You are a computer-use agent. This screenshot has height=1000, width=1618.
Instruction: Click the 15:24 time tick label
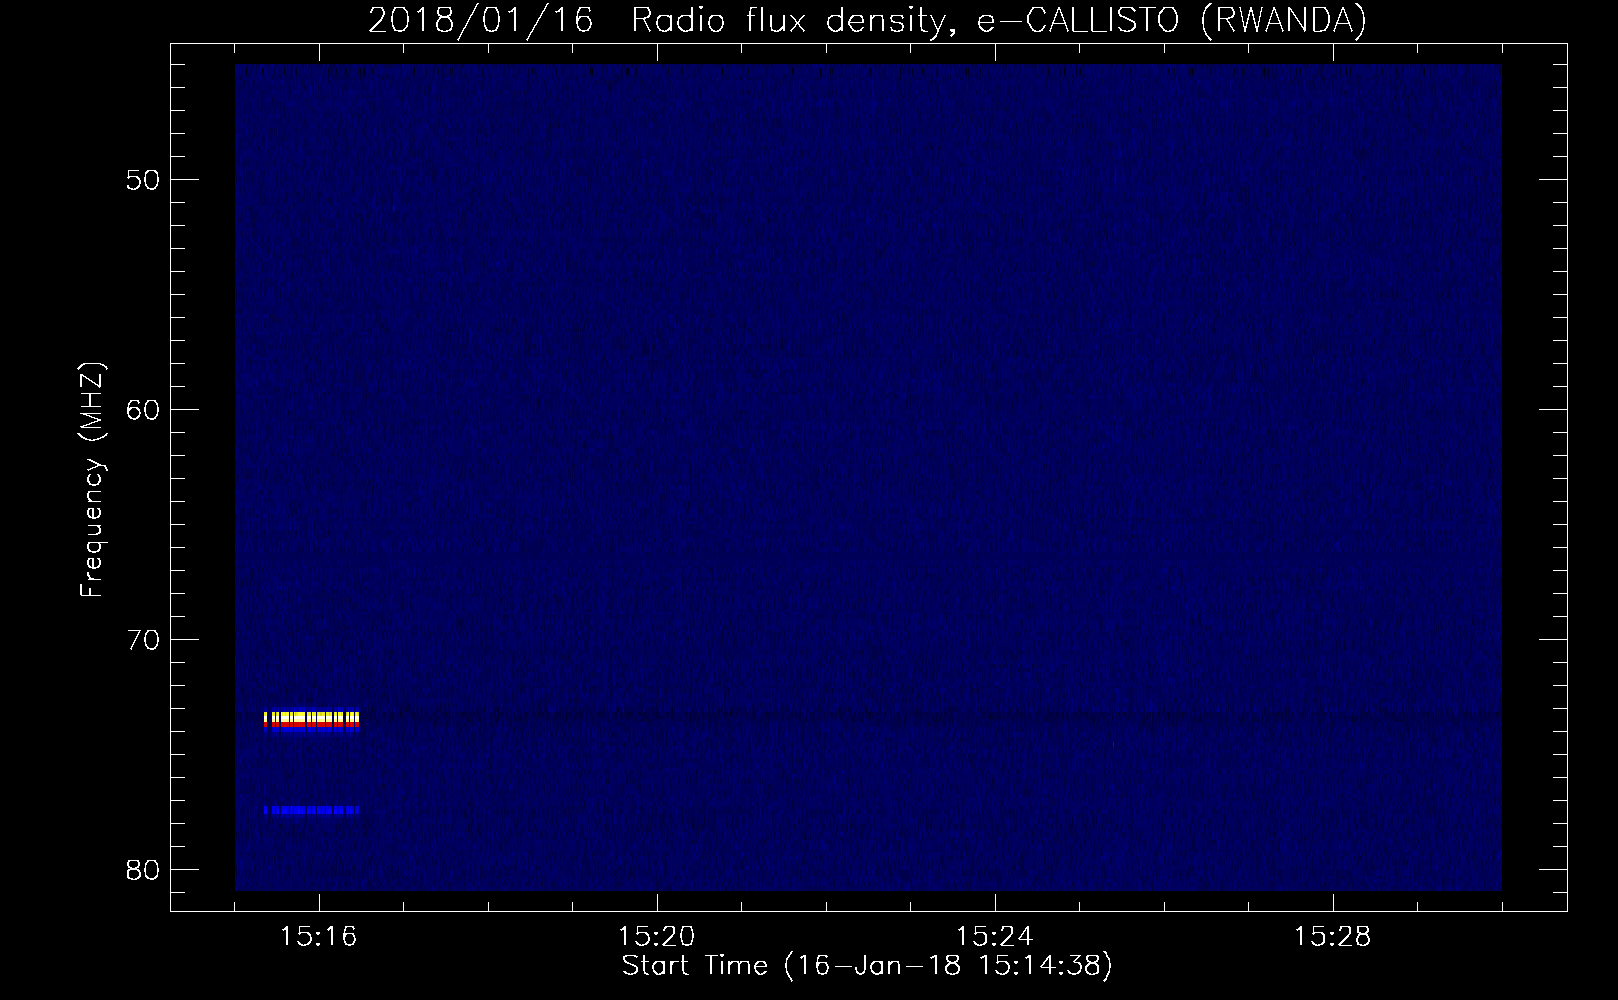(x=995, y=937)
